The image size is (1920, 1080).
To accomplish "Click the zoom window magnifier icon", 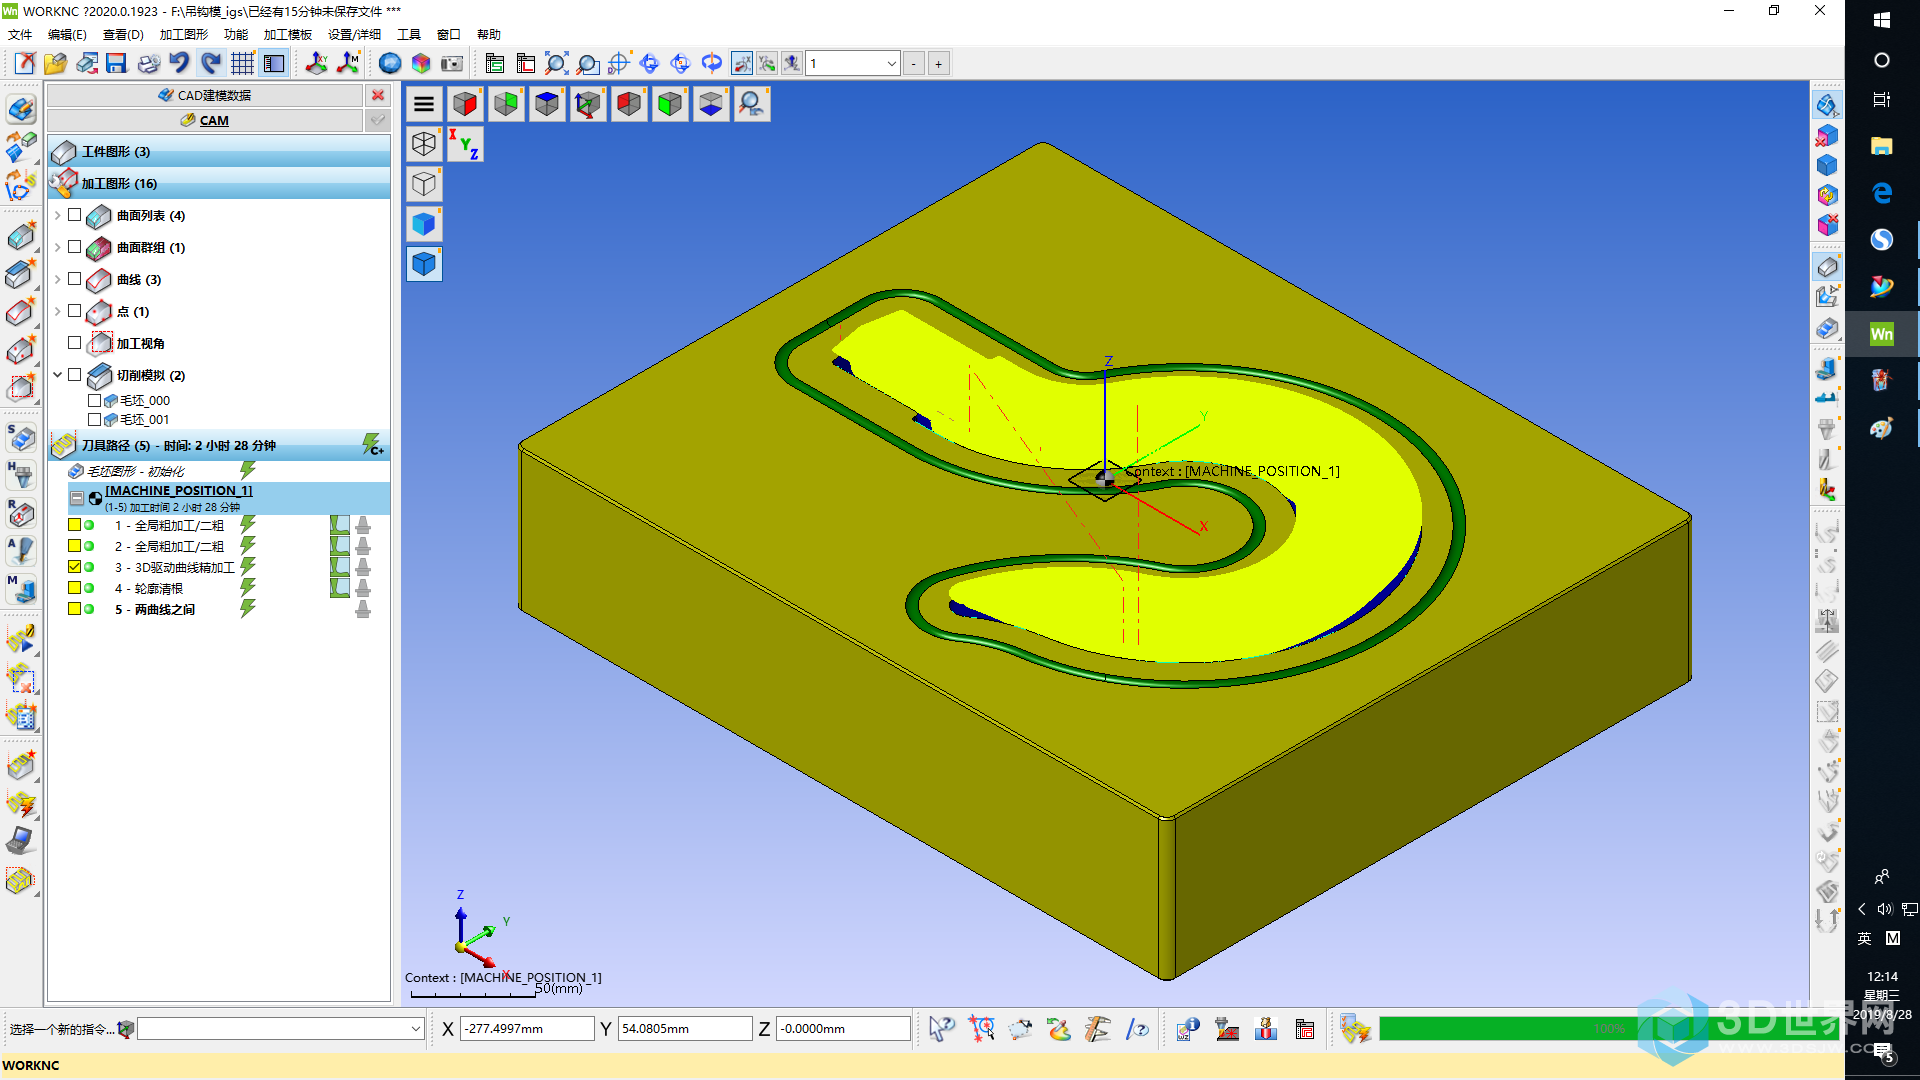I will pyautogui.click(x=588, y=63).
